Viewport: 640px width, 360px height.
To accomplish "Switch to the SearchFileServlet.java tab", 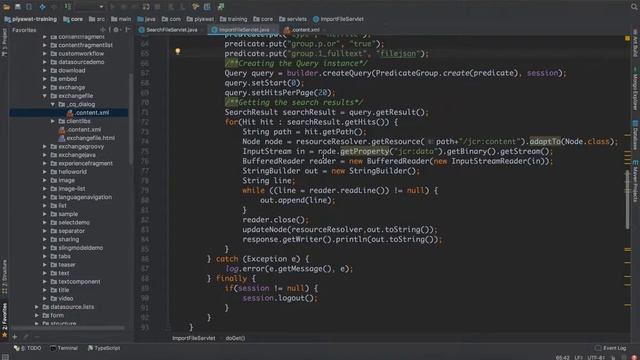I will click(x=168, y=30).
